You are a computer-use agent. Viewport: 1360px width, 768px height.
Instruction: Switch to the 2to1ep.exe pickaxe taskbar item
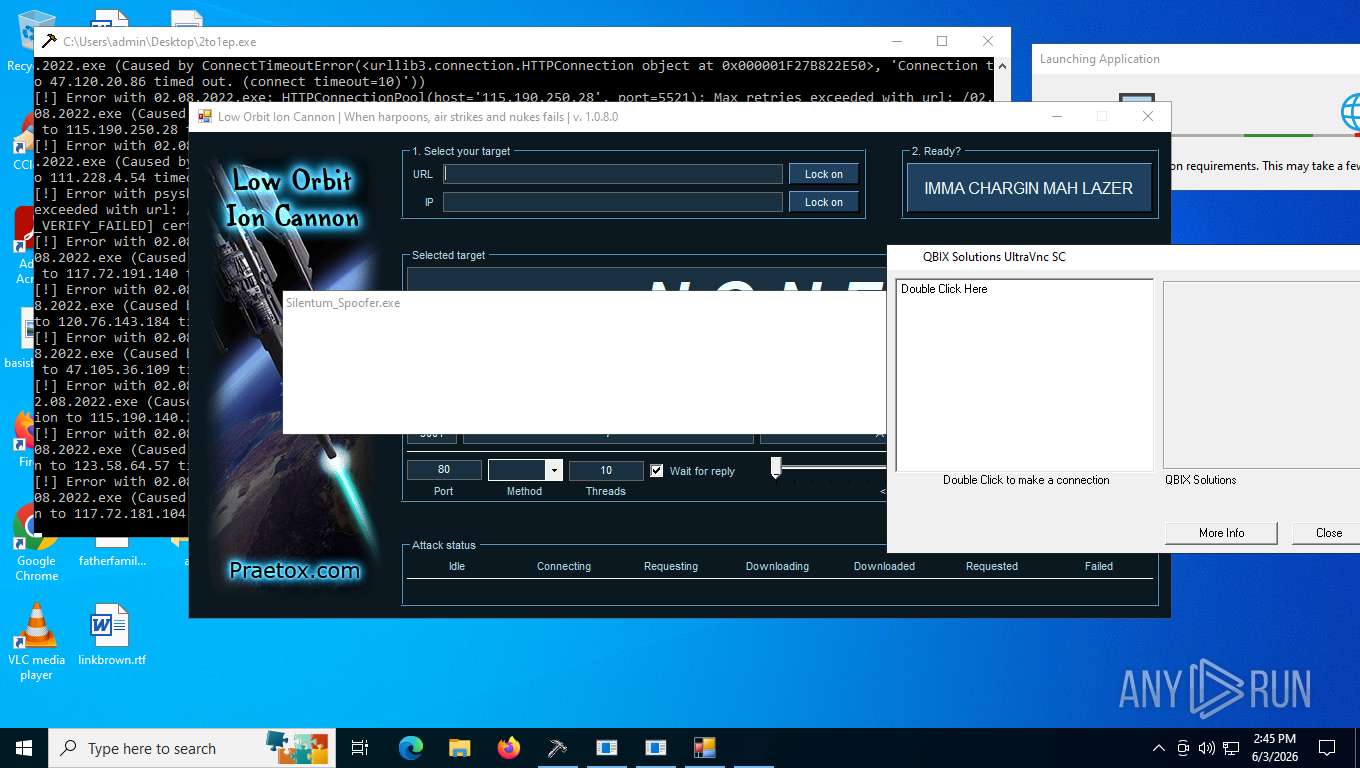click(558, 748)
